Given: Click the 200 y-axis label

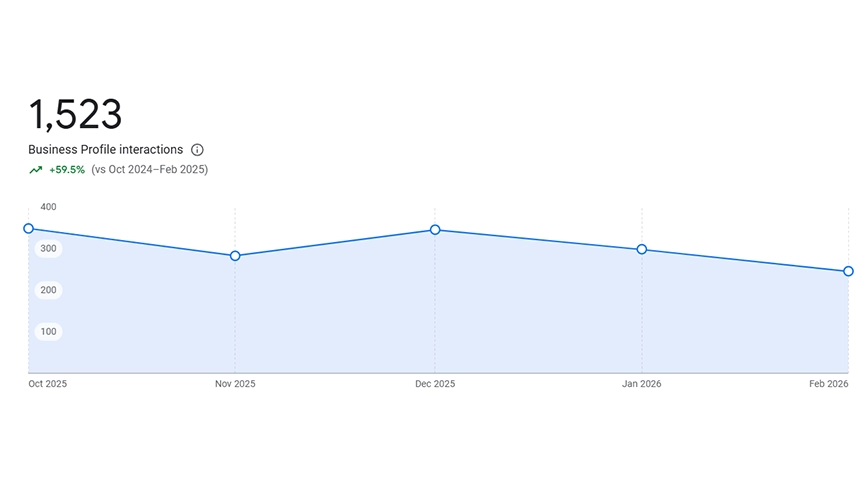Looking at the screenshot, I should 48,290.
